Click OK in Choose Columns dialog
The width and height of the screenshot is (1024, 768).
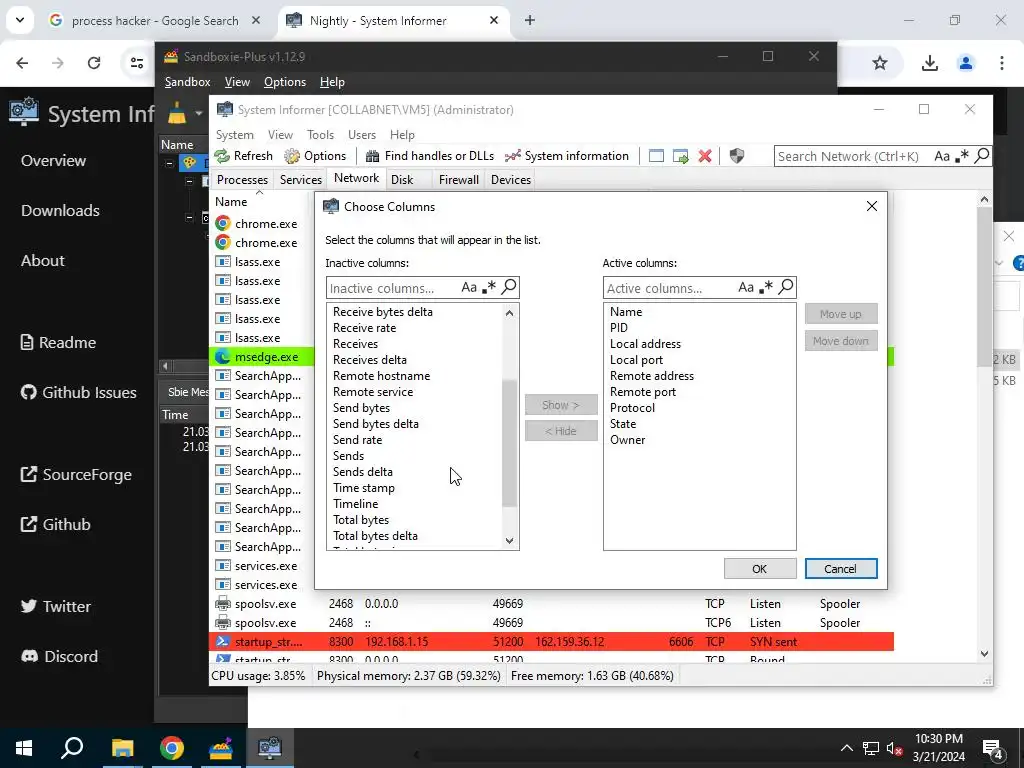760,569
